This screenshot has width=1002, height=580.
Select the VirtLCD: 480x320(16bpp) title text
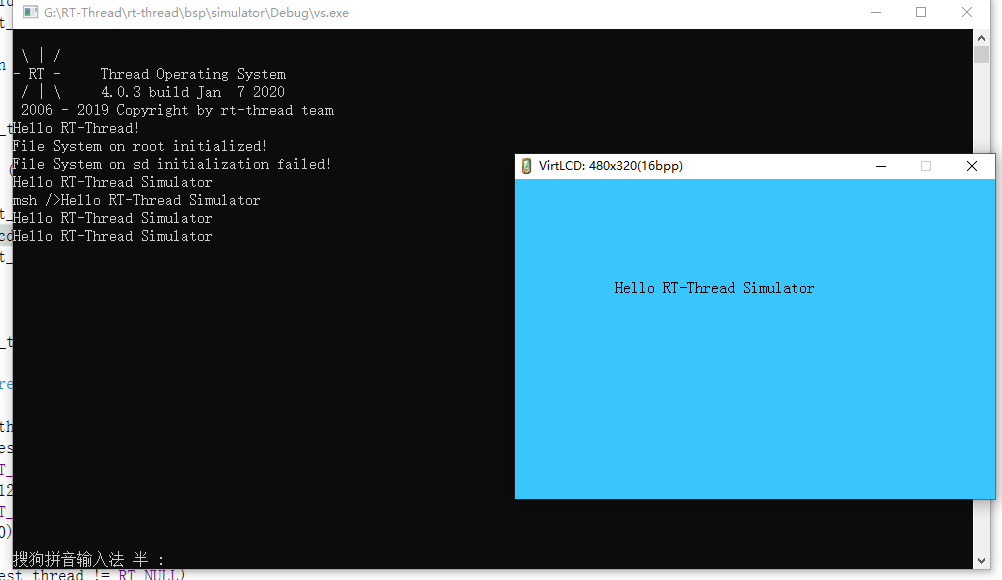tap(610, 166)
